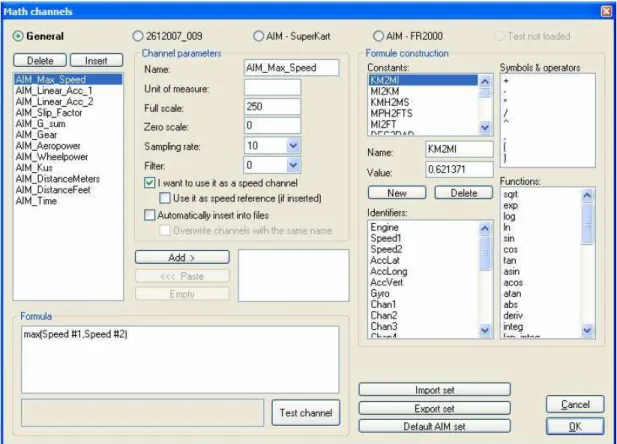
Task: Click the Unit of measure field
Action: point(272,87)
